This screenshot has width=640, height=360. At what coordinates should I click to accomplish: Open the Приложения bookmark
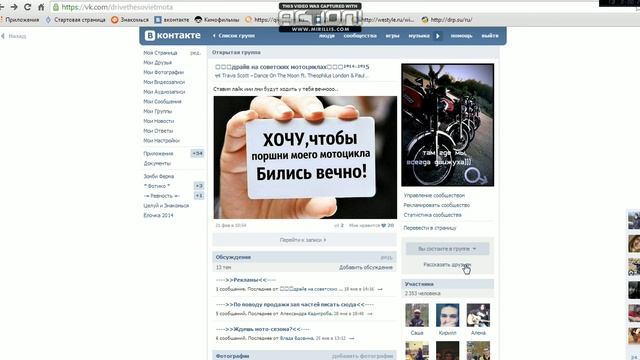tap(20, 20)
